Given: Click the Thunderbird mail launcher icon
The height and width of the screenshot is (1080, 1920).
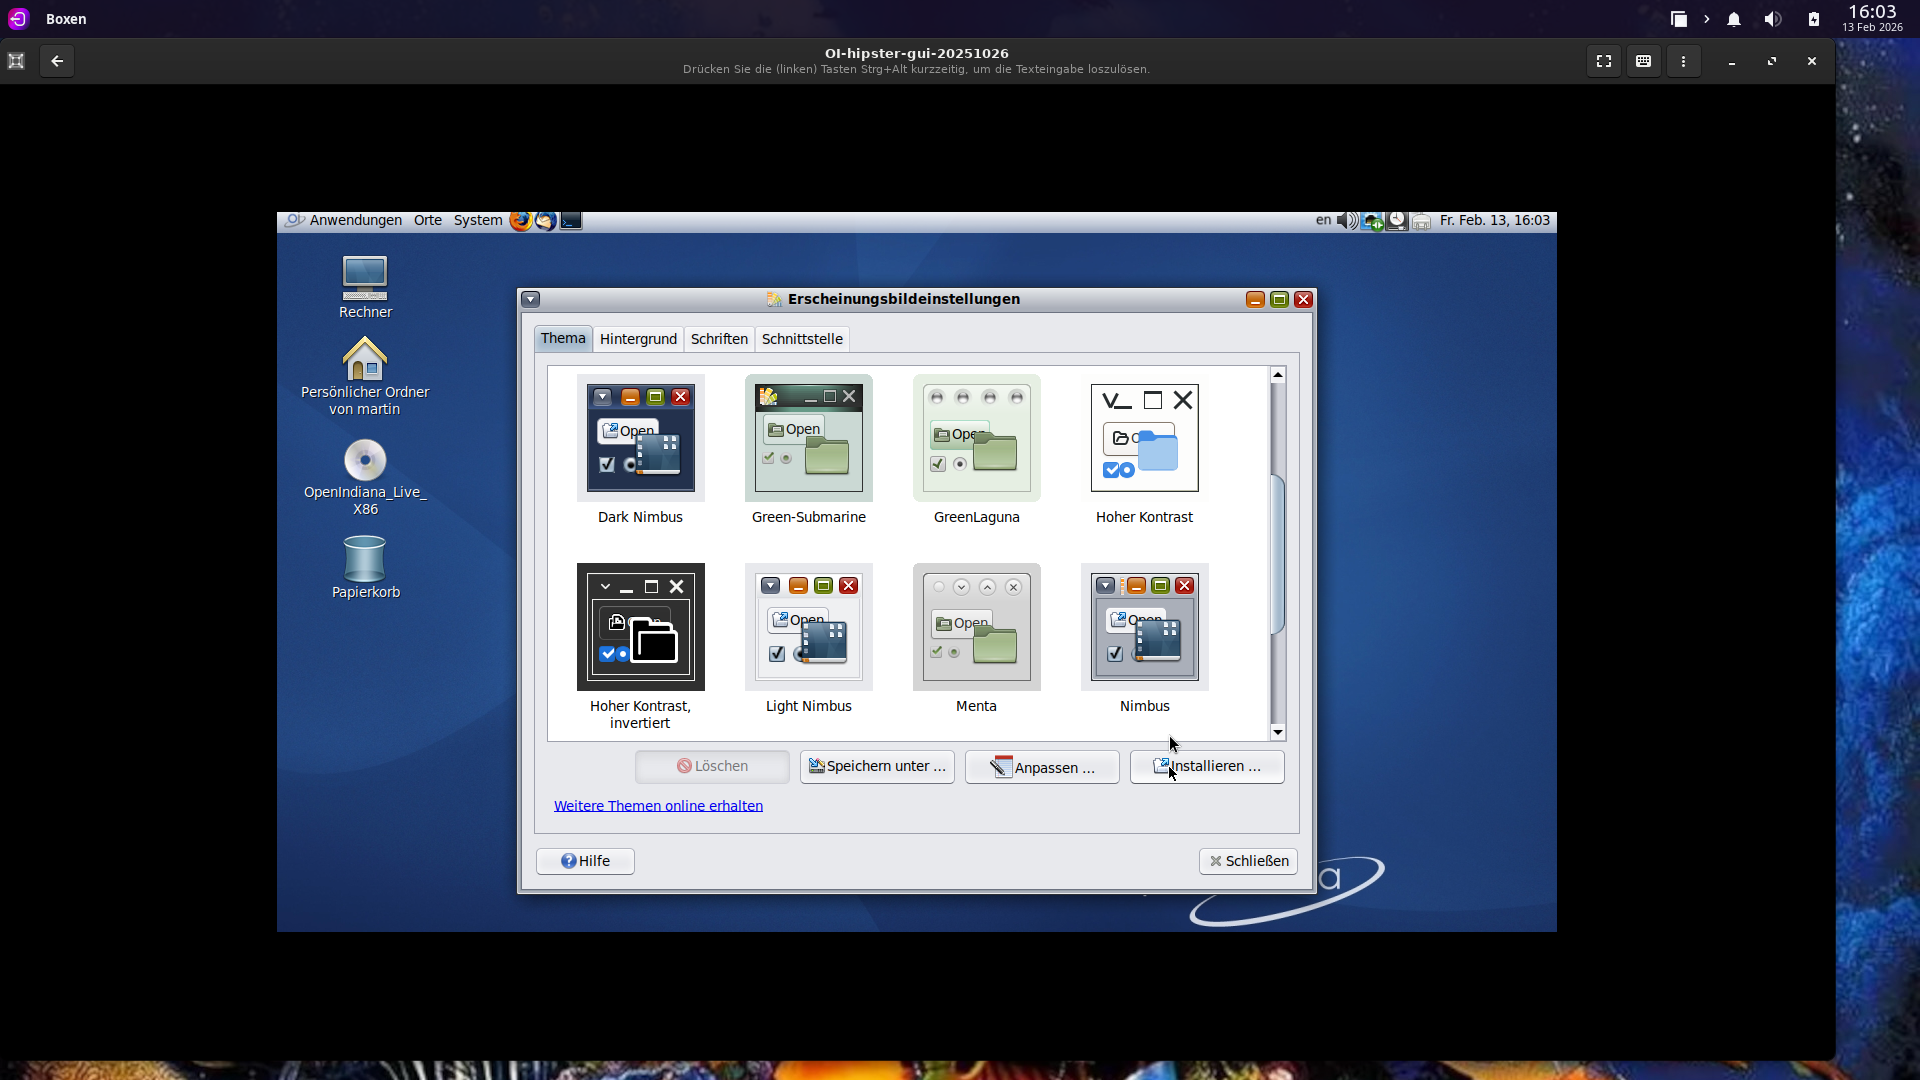Looking at the screenshot, I should tap(546, 221).
